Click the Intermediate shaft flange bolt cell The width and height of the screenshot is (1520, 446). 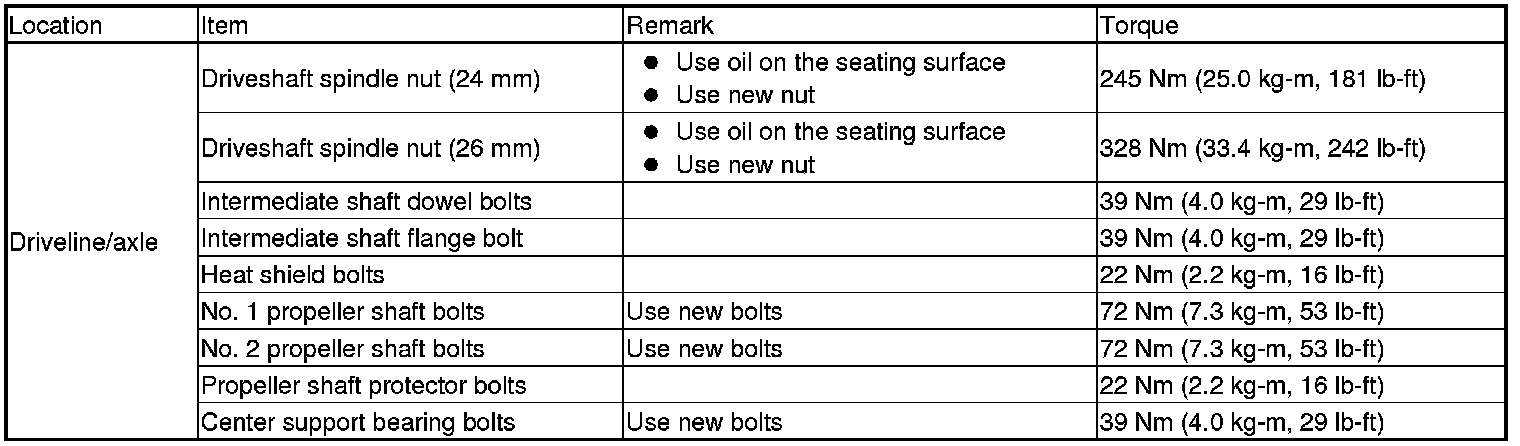(362, 239)
